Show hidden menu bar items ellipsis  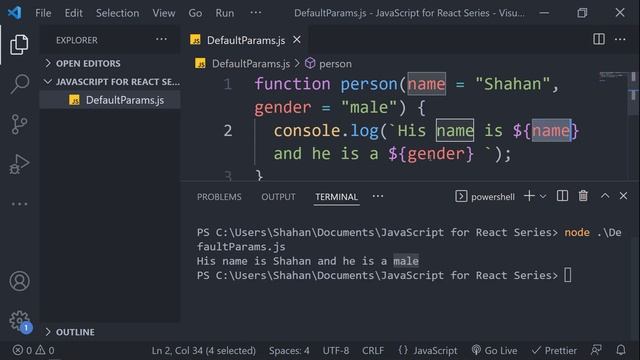pyautogui.click(x=256, y=13)
